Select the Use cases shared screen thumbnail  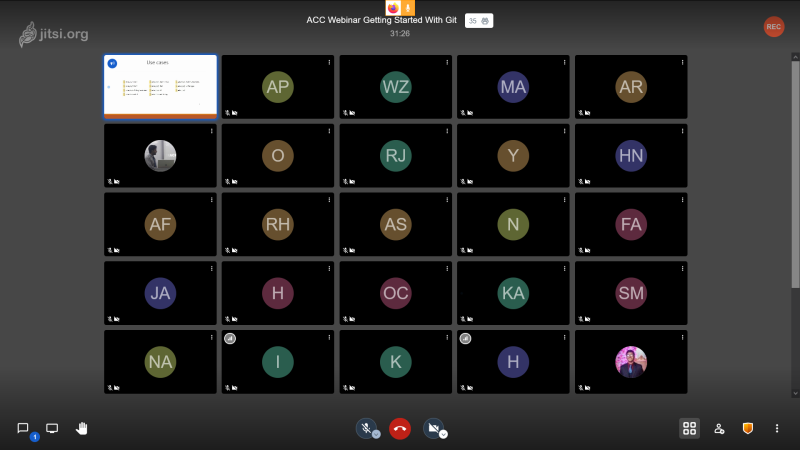[x=160, y=87]
